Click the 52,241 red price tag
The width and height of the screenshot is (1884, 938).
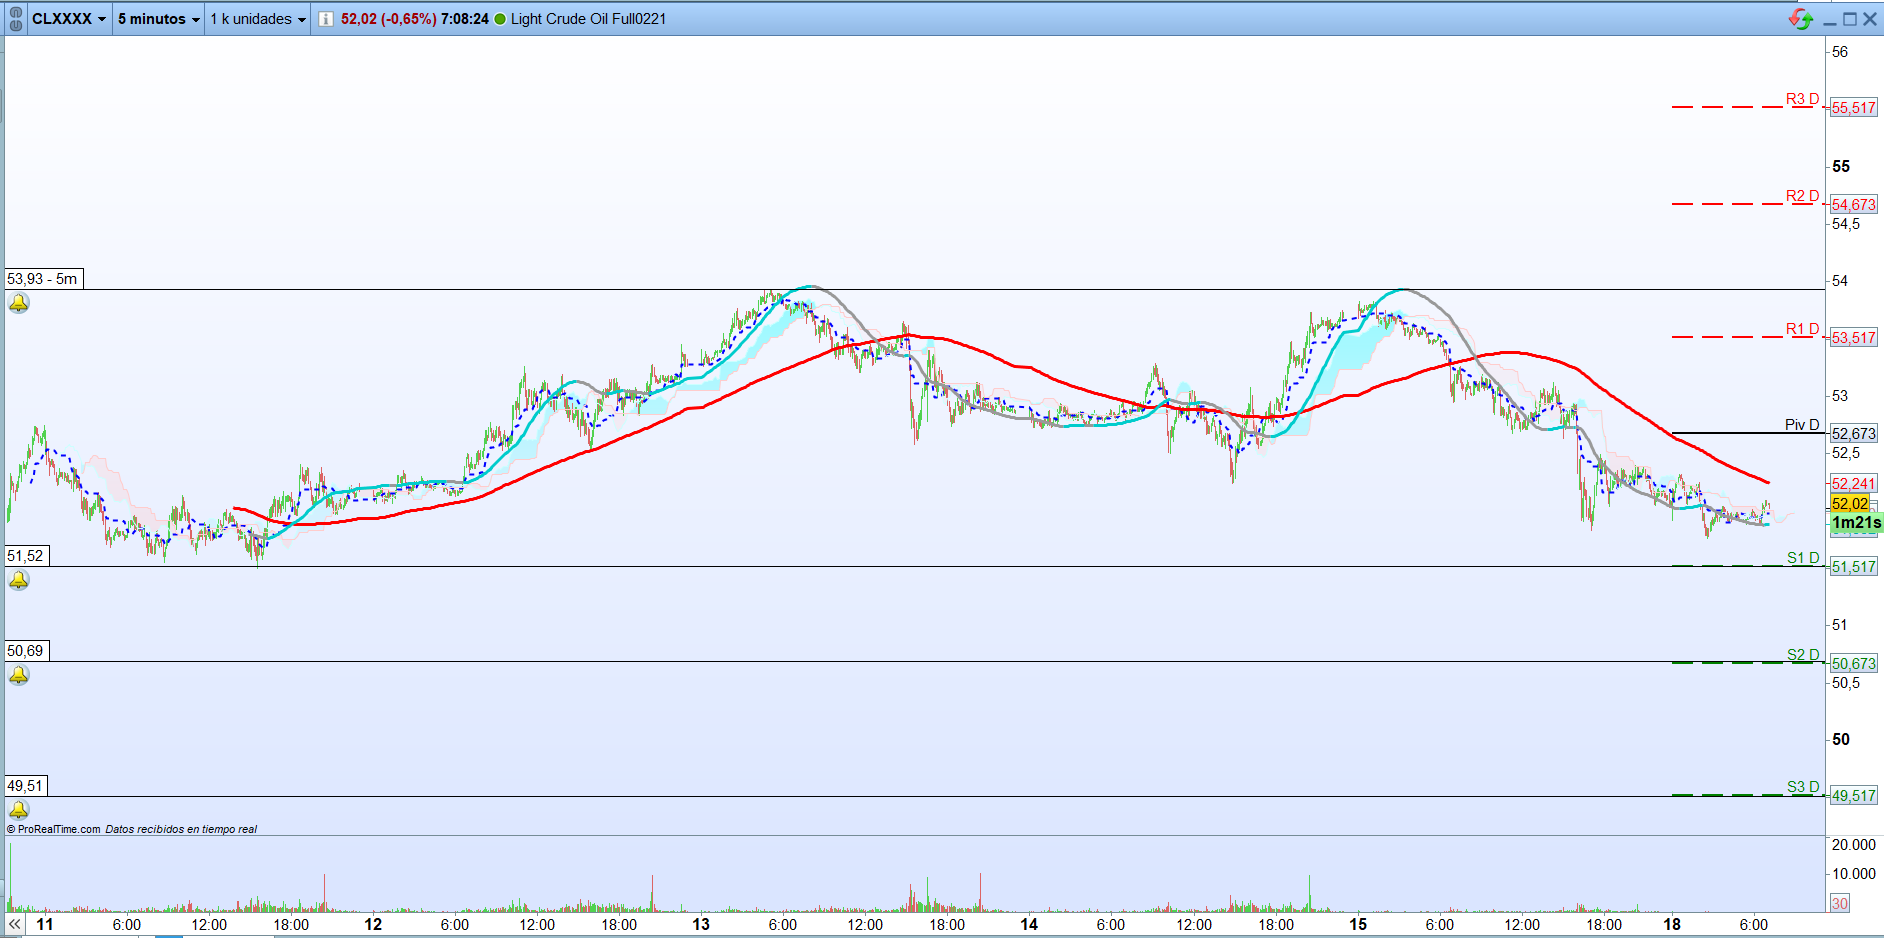point(1853,484)
